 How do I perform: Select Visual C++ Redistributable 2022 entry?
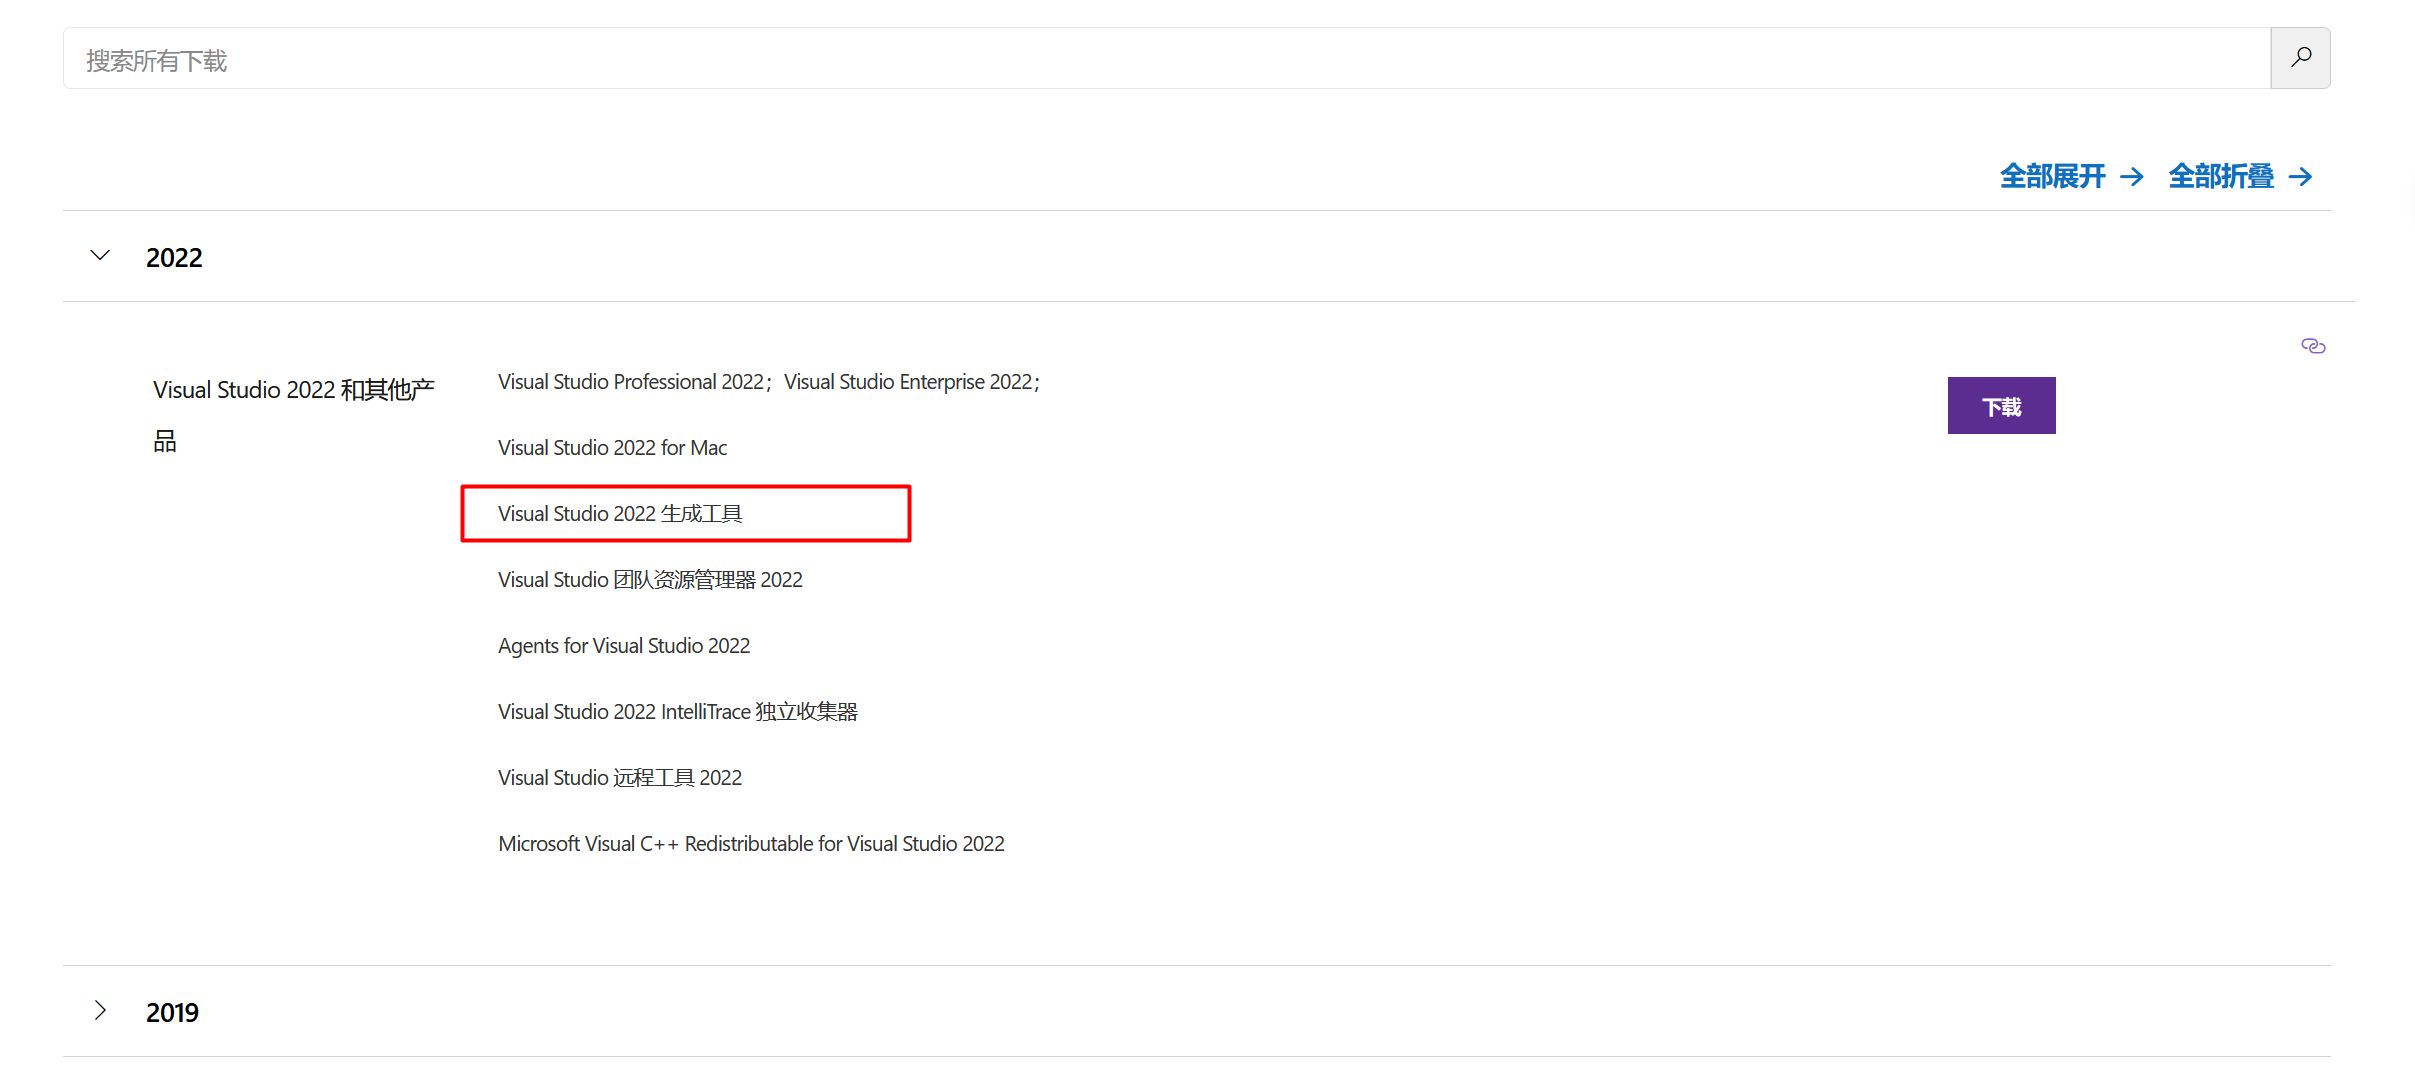pos(751,844)
